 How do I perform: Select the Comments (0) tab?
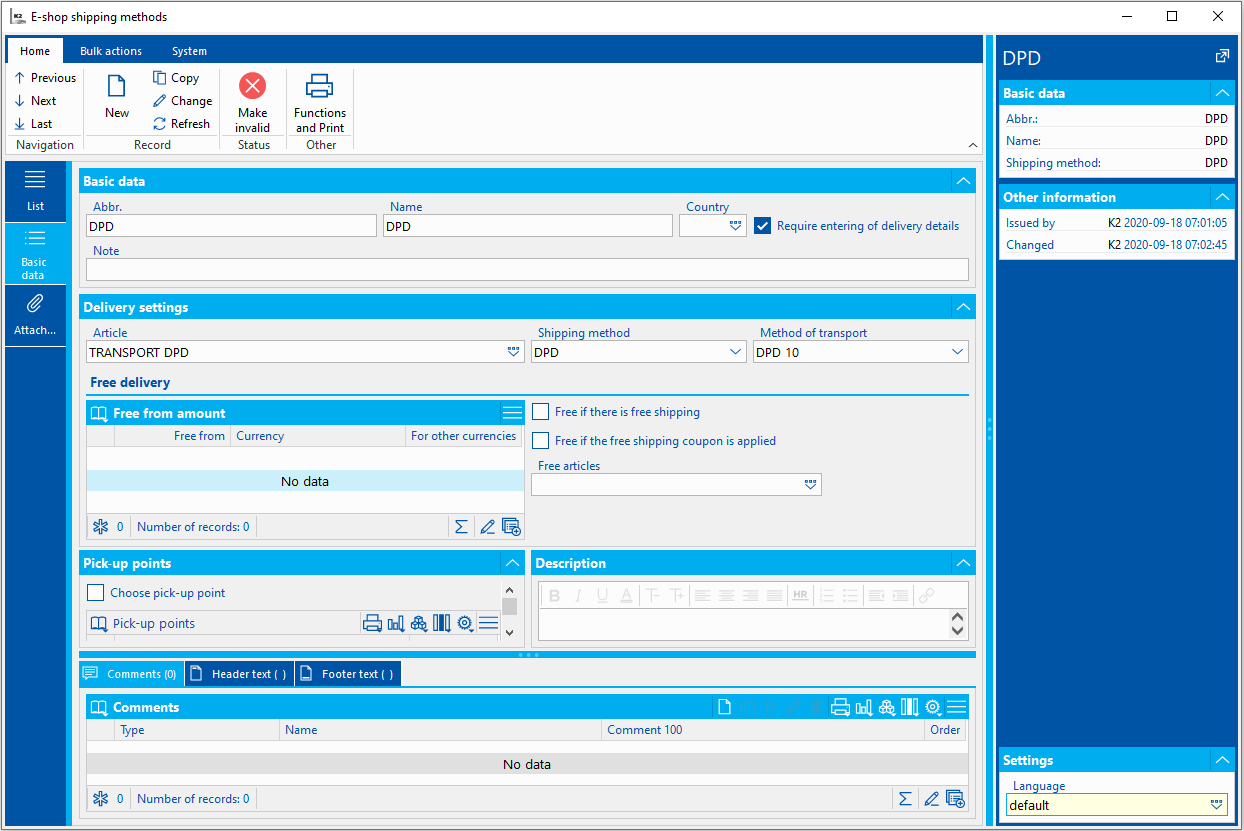131,674
